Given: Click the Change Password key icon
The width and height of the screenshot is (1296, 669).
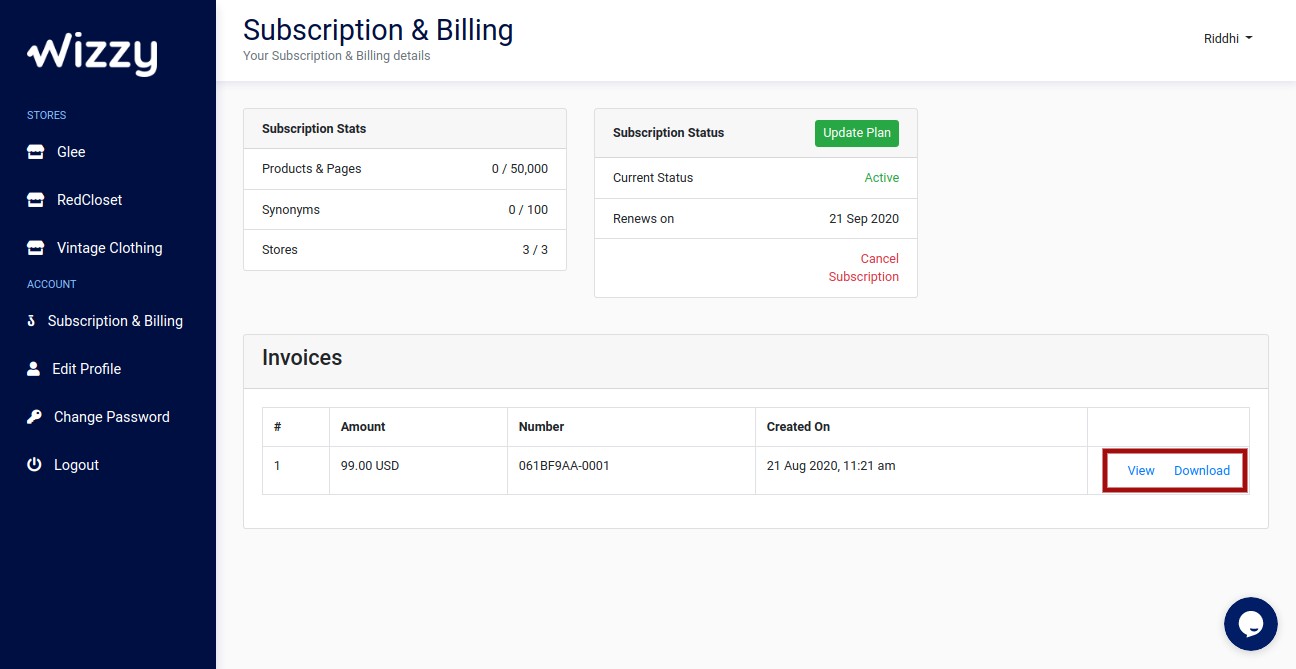Looking at the screenshot, I should [35, 417].
